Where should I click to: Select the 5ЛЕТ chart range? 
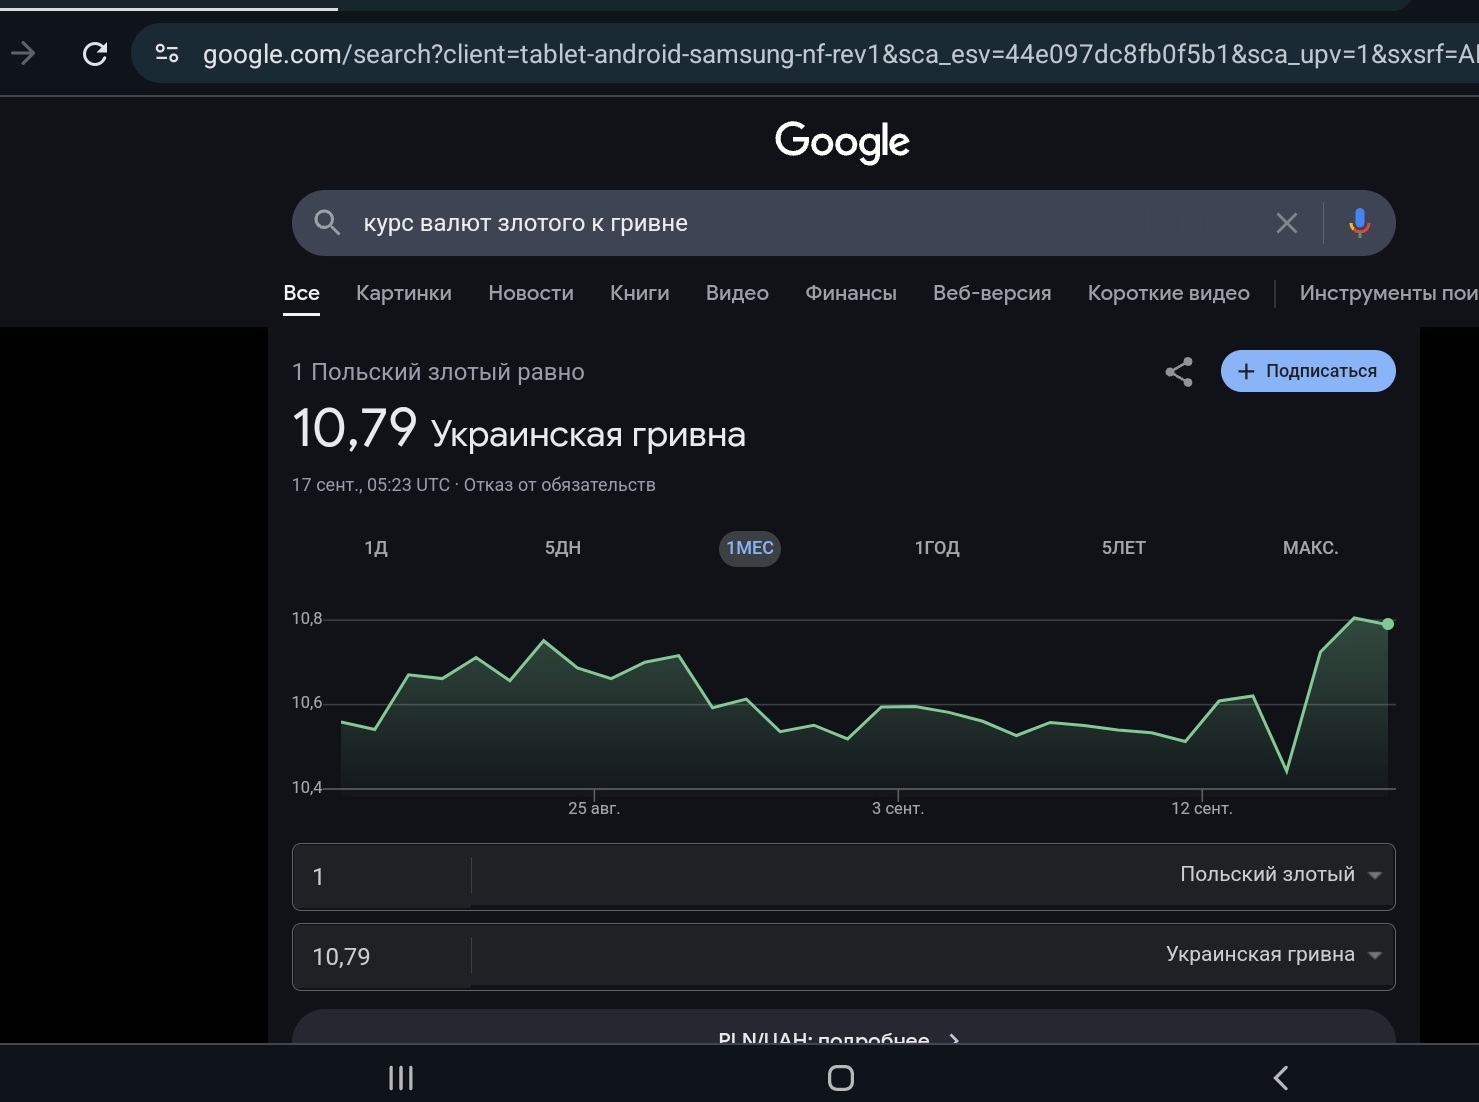click(1124, 548)
